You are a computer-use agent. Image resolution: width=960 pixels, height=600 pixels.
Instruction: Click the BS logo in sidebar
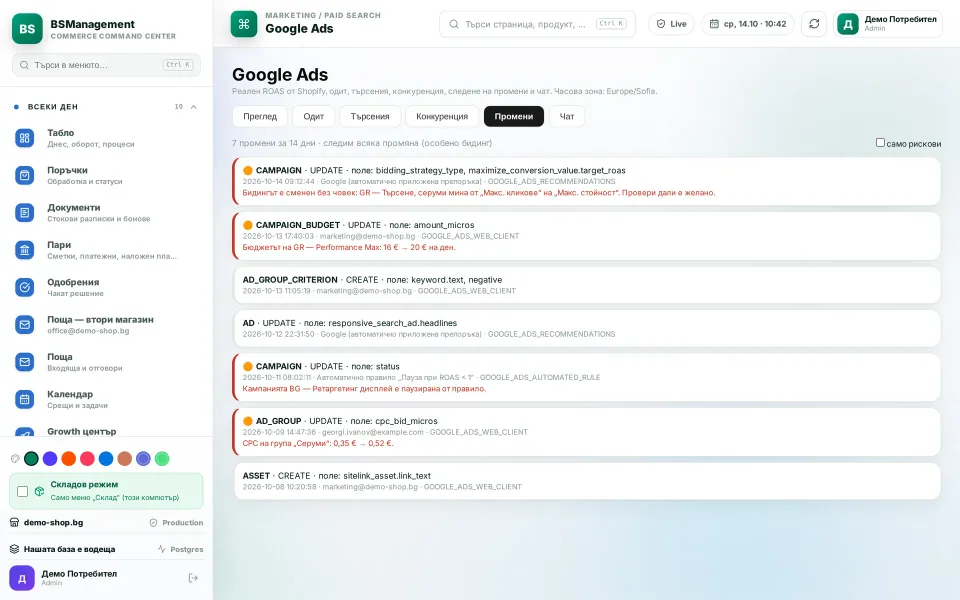pyautogui.click(x=27, y=29)
